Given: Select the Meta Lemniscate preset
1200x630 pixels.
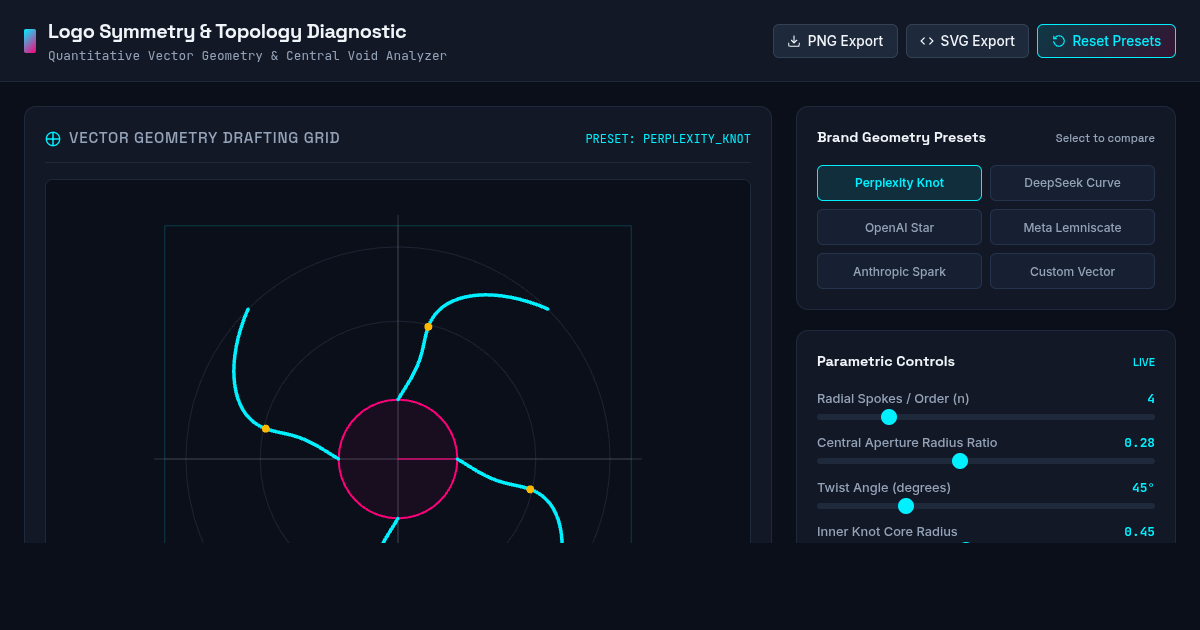Looking at the screenshot, I should click(1072, 227).
